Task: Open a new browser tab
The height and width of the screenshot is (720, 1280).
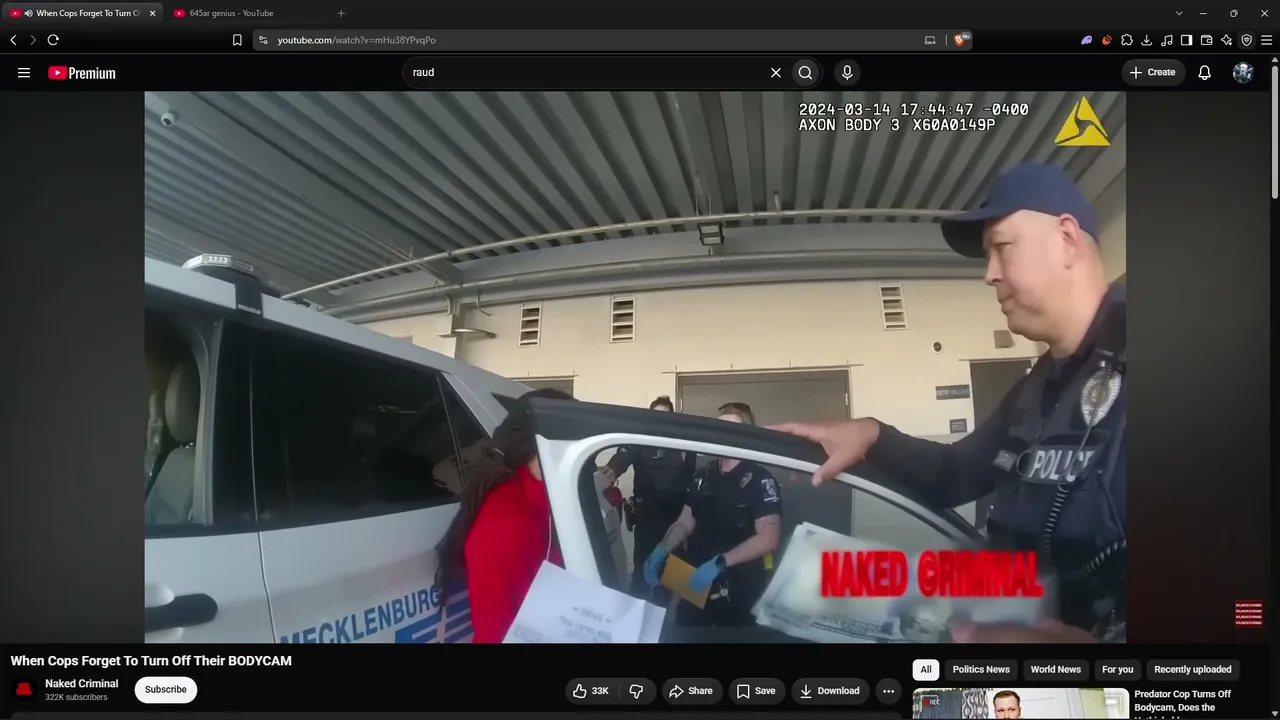Action: coord(341,13)
